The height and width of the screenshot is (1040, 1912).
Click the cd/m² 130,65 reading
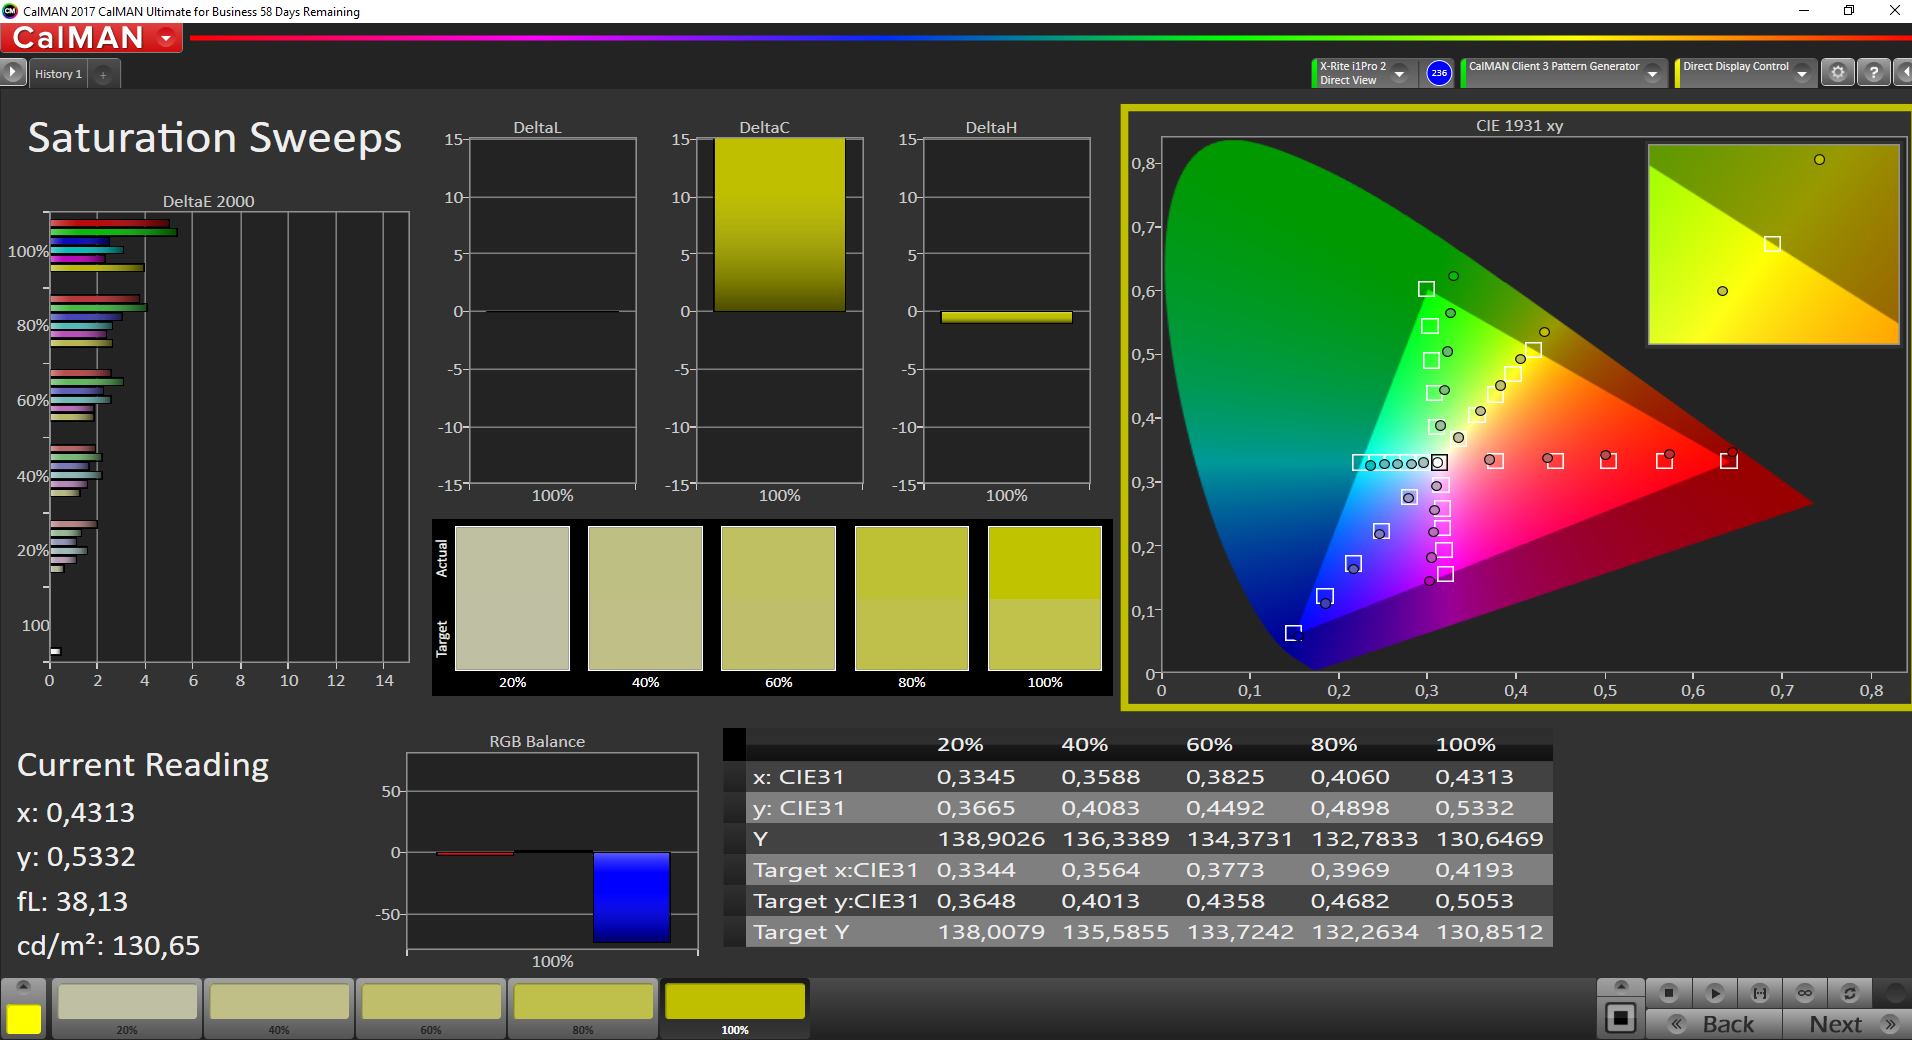[x=108, y=945]
